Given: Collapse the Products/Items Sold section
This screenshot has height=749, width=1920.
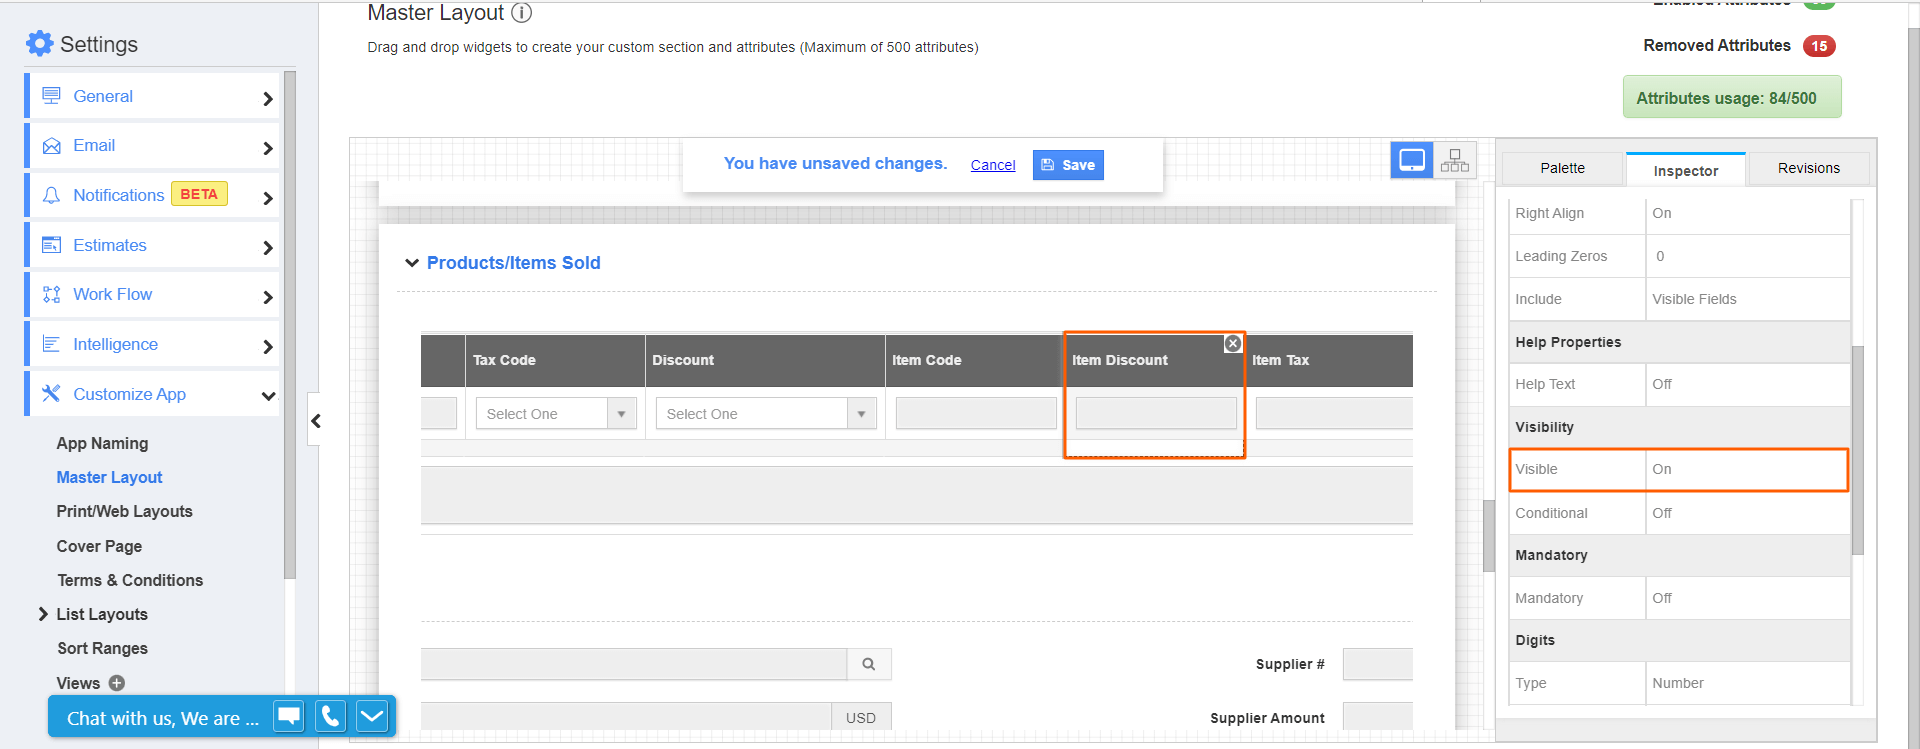Looking at the screenshot, I should 412,263.
